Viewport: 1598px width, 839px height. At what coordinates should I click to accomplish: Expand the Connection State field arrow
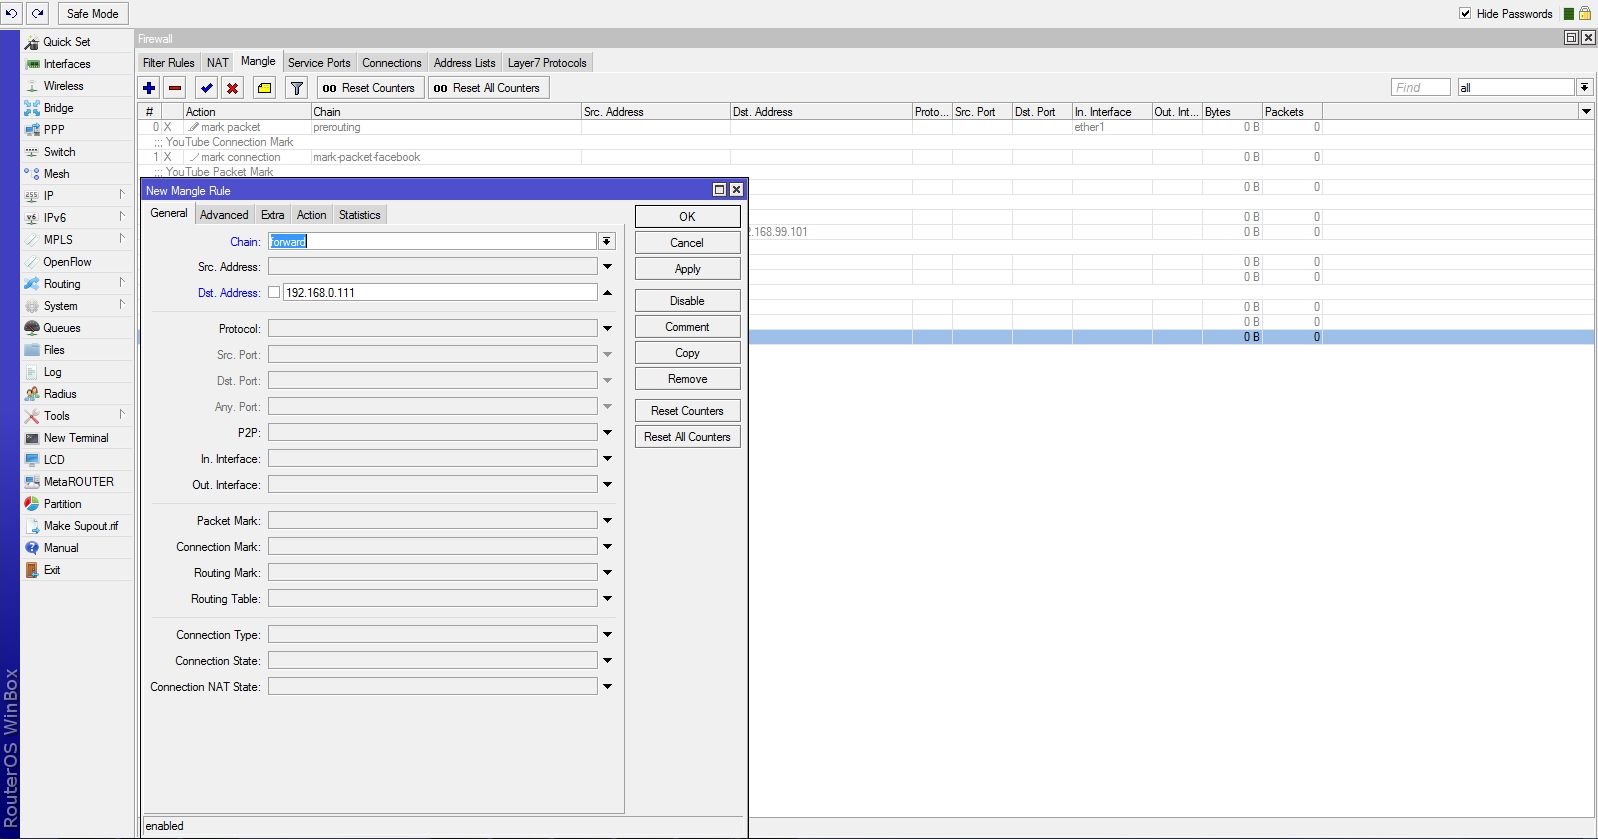point(607,661)
